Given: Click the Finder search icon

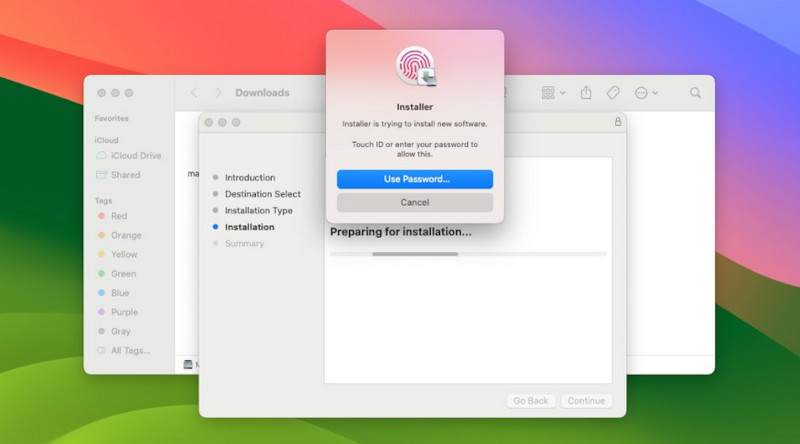Looking at the screenshot, I should 695,93.
